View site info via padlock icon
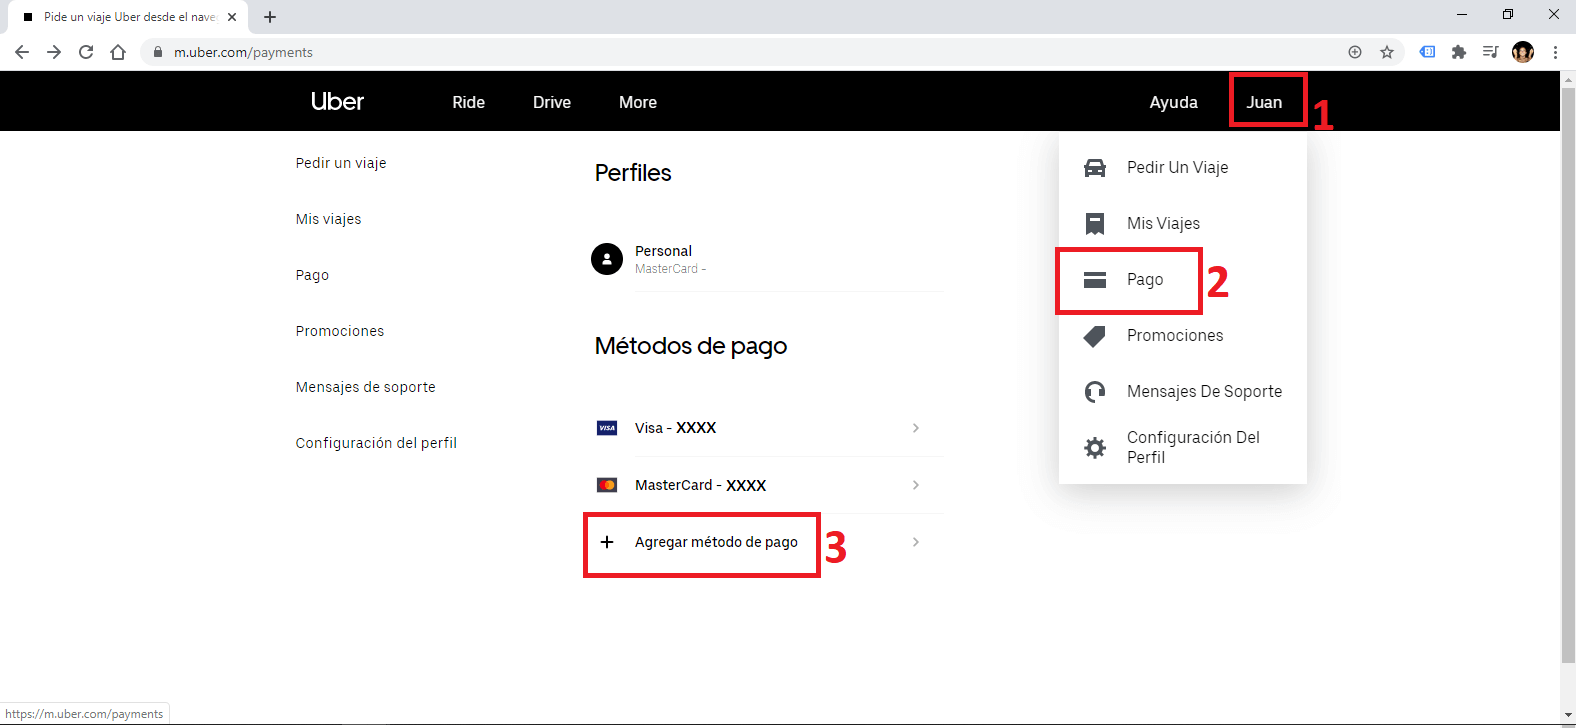 [158, 52]
